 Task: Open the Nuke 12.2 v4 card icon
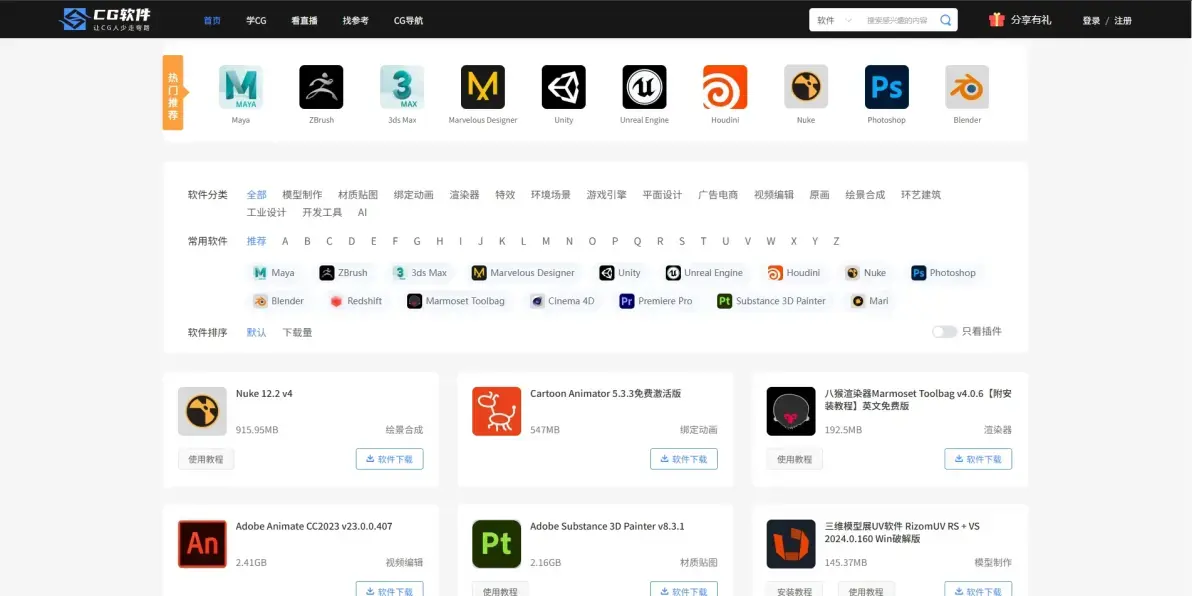click(202, 411)
